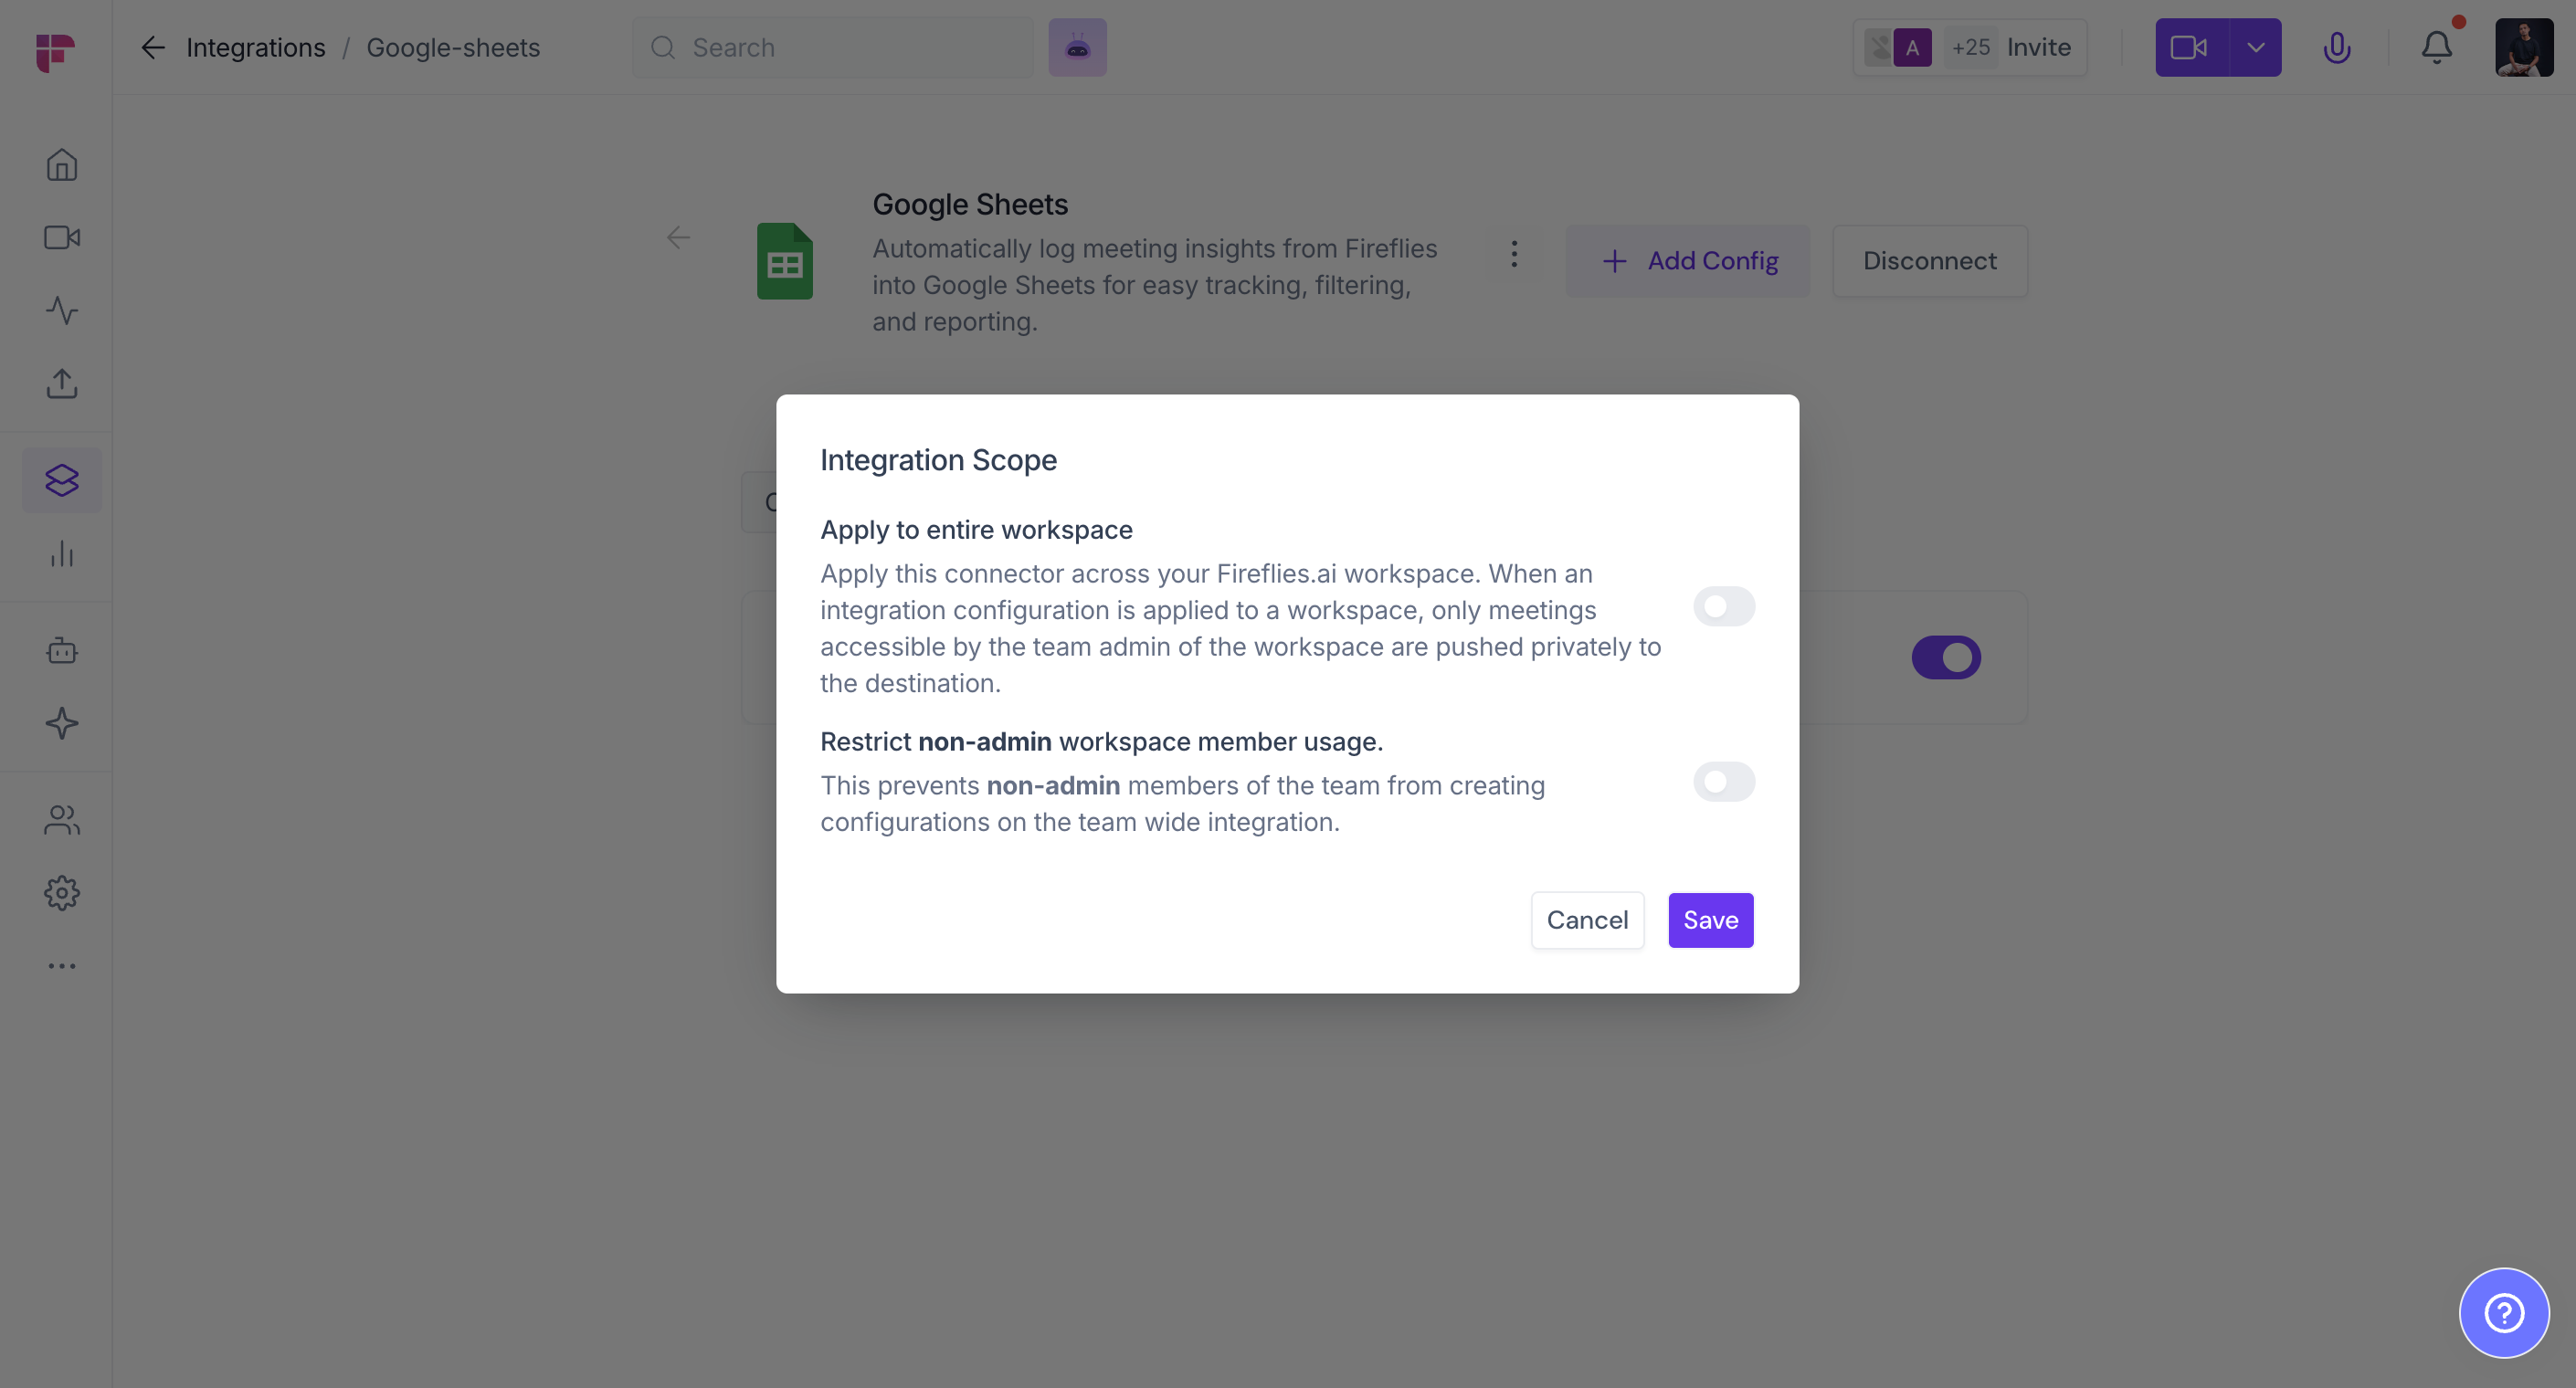Expand the sidebar more options ellipsis
The height and width of the screenshot is (1388, 2576).
point(62,966)
